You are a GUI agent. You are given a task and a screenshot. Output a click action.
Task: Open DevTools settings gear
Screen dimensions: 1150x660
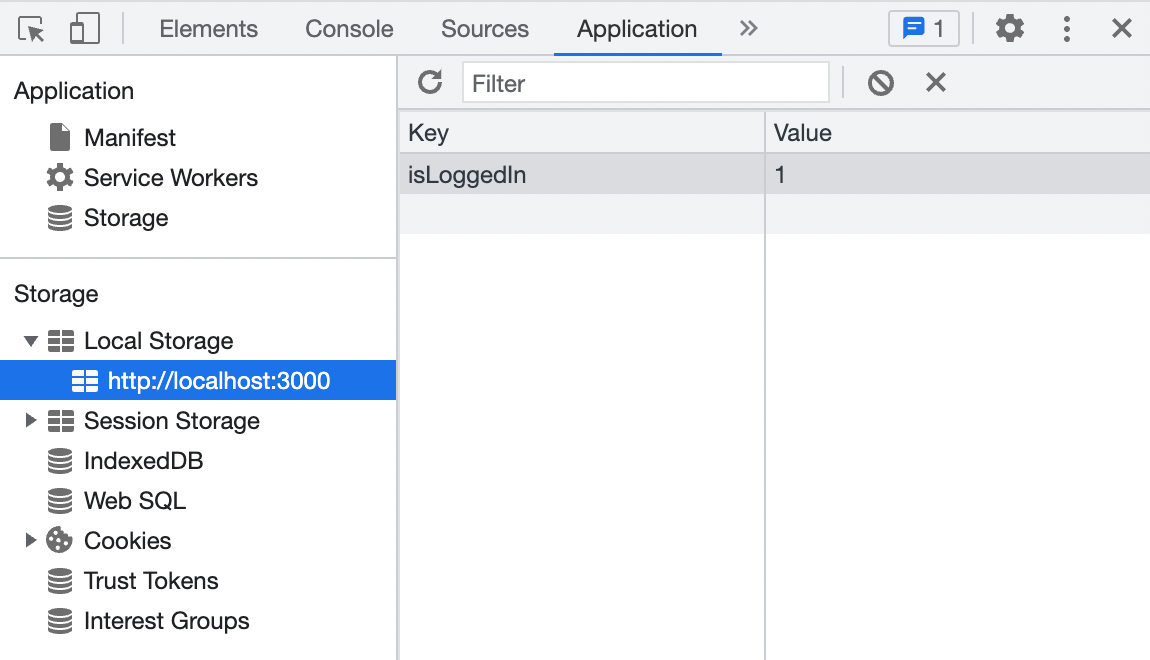pyautogui.click(x=1010, y=29)
